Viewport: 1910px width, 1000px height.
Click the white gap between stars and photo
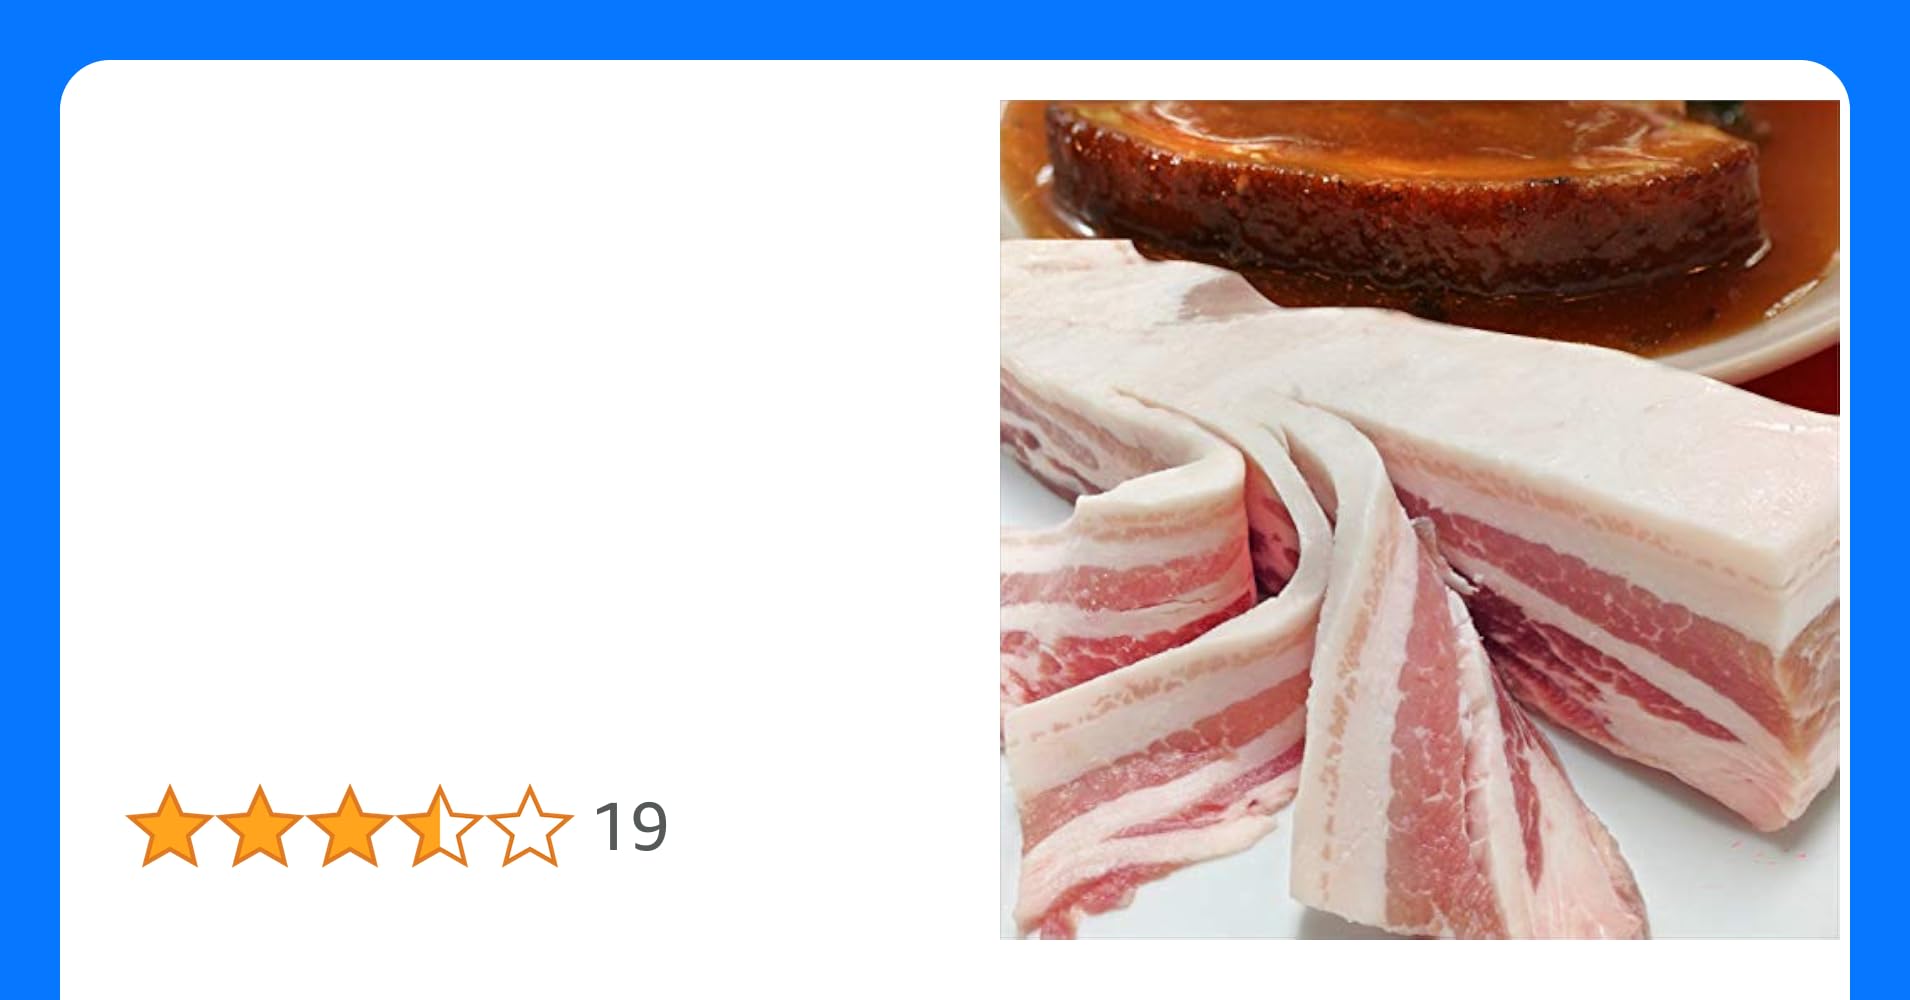click(835, 826)
